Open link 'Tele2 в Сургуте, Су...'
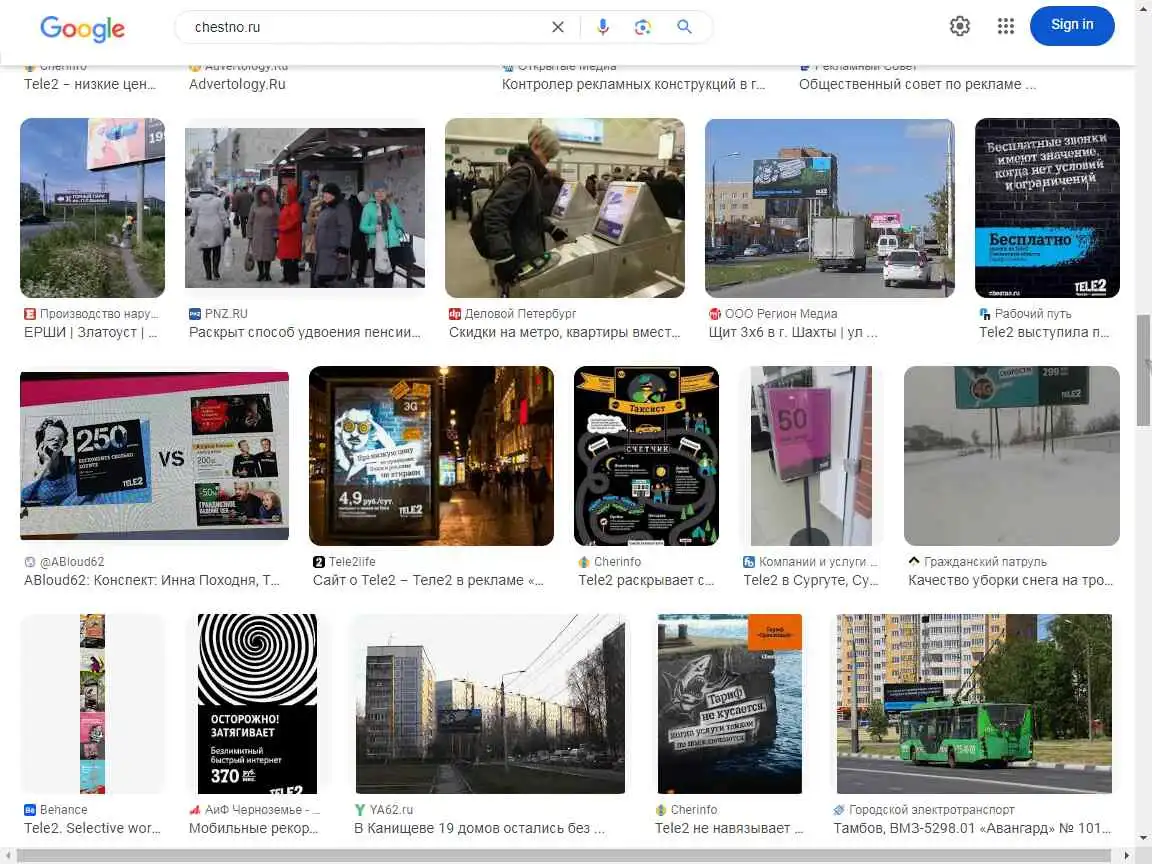This screenshot has height=864, width=1152. tap(810, 580)
